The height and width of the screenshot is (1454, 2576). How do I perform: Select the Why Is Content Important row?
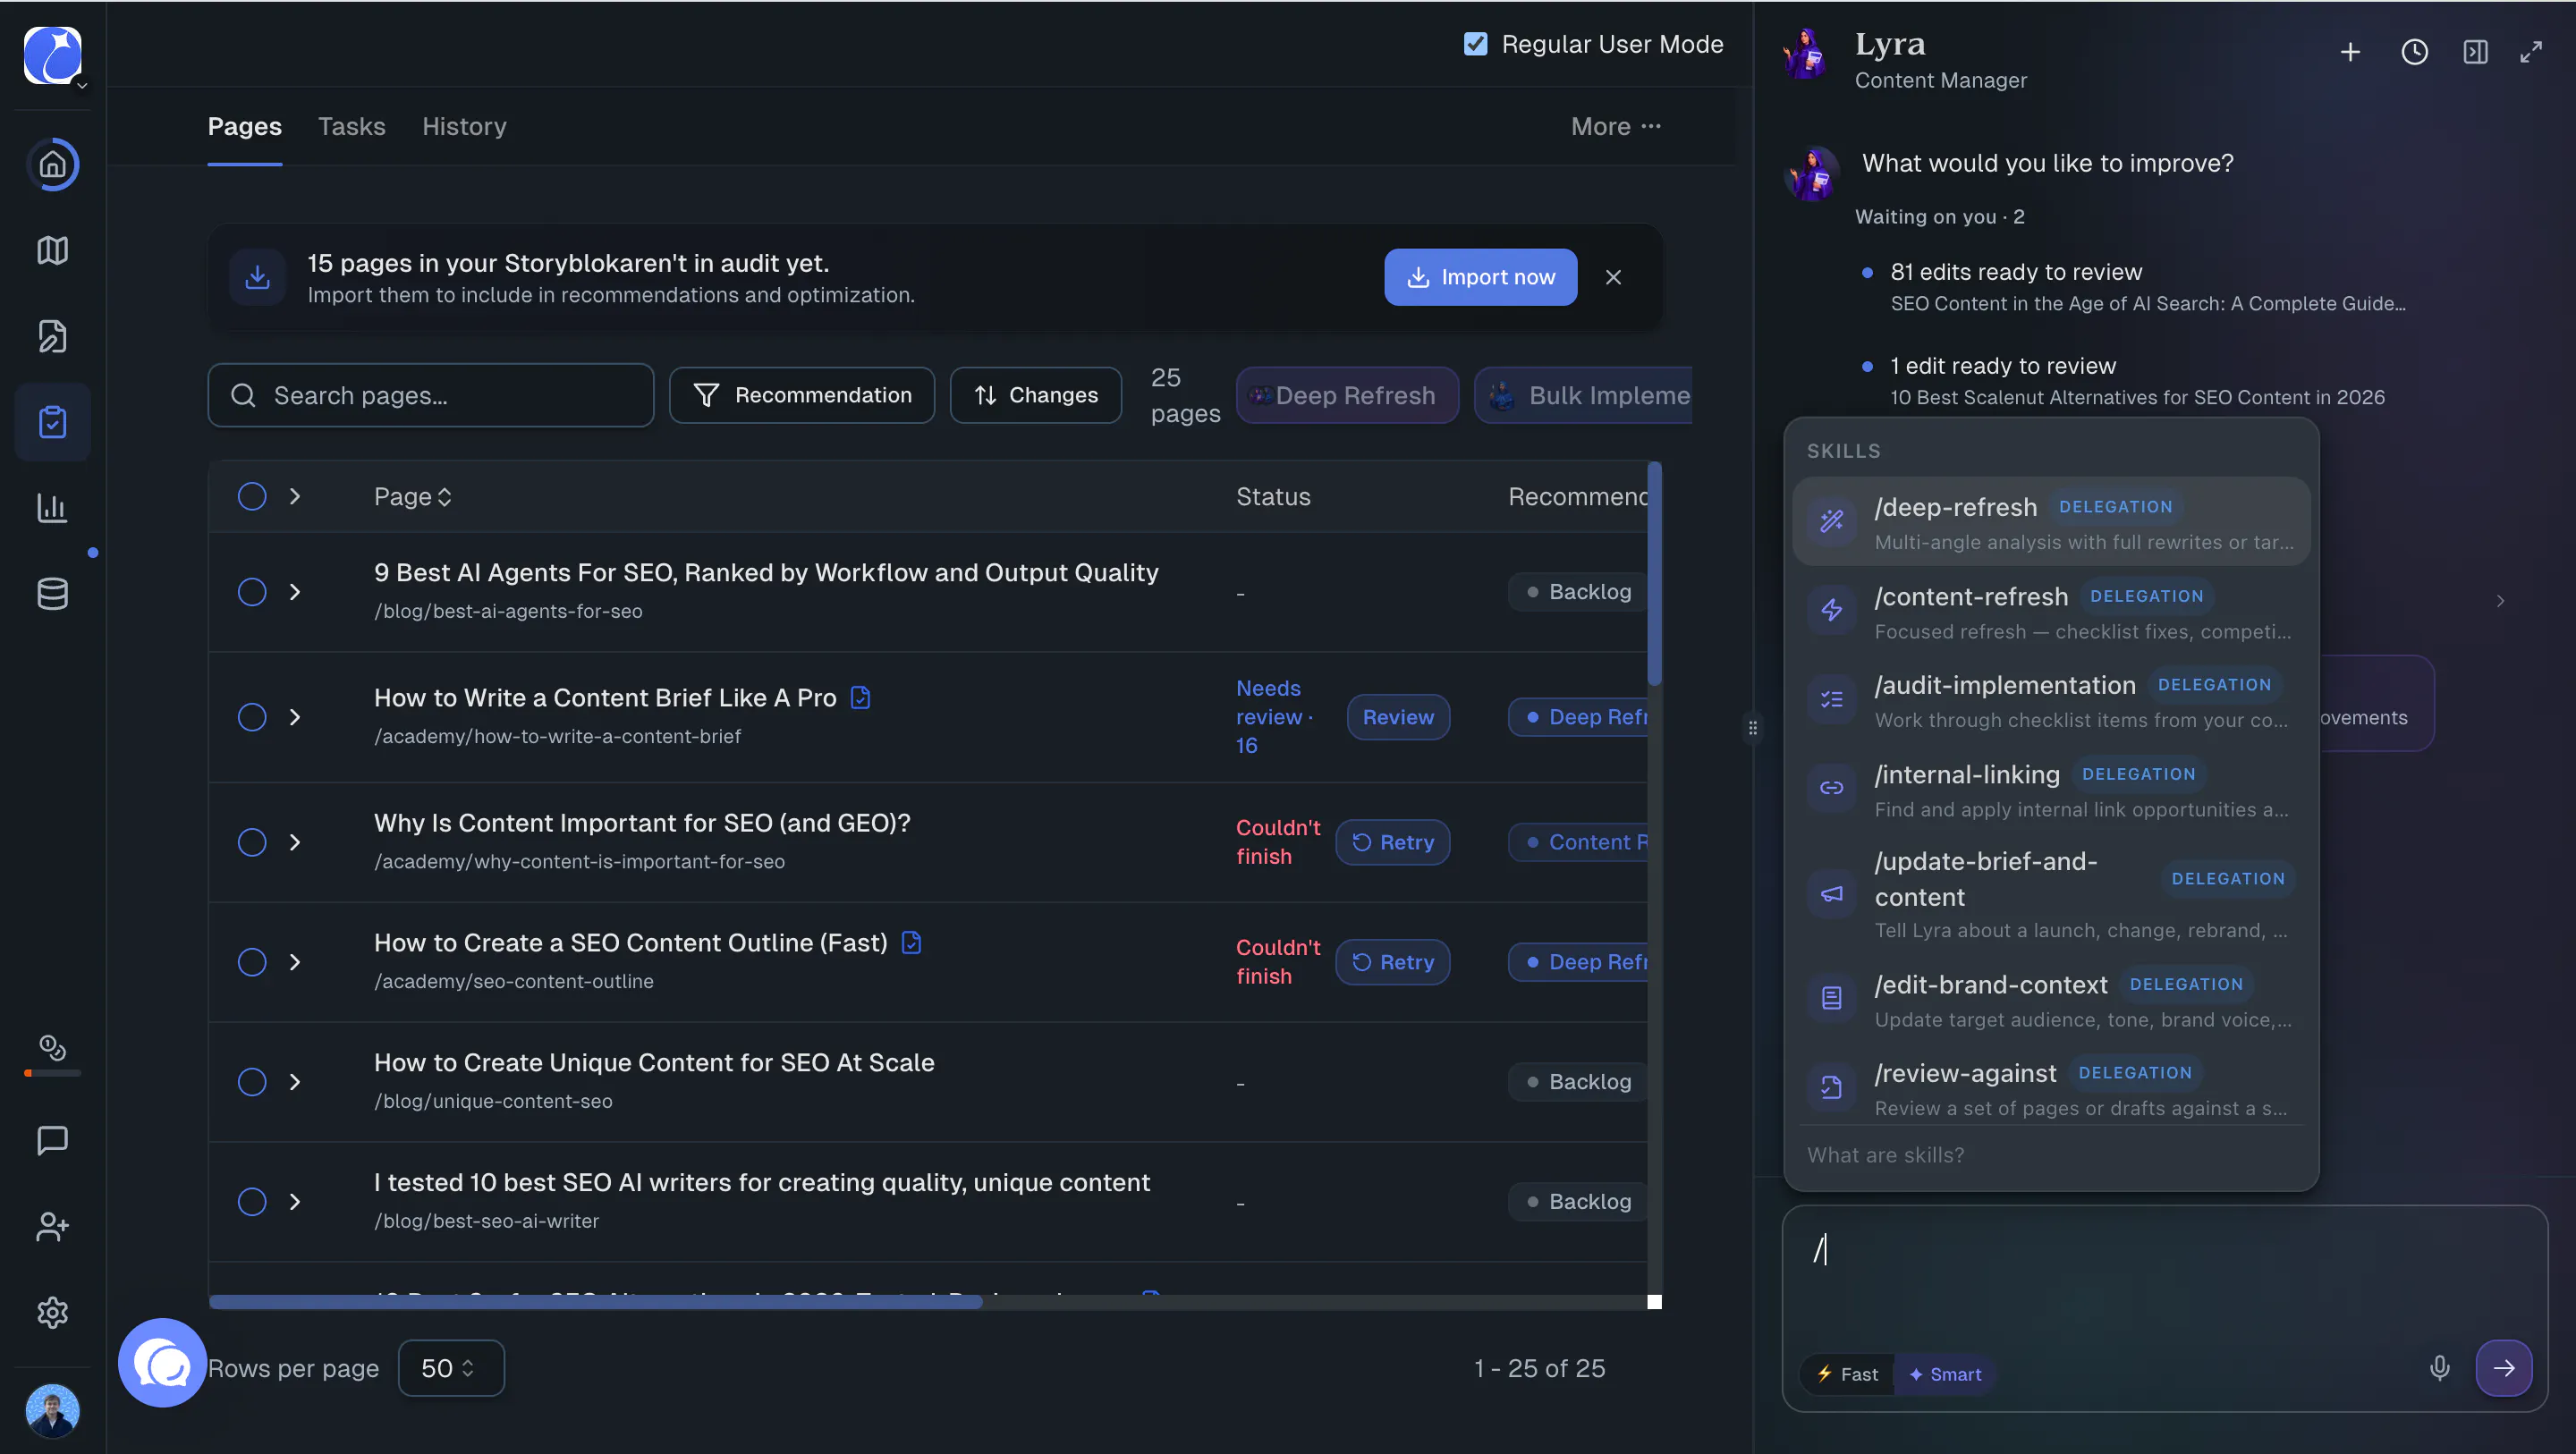[252, 842]
